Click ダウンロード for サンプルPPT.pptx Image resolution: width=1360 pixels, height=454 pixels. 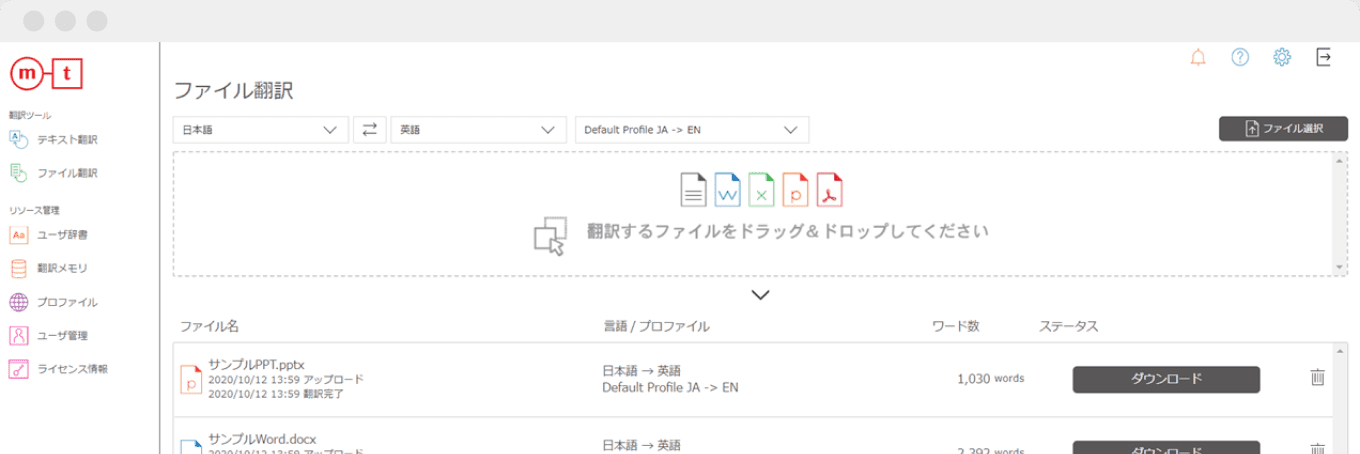click(1166, 379)
